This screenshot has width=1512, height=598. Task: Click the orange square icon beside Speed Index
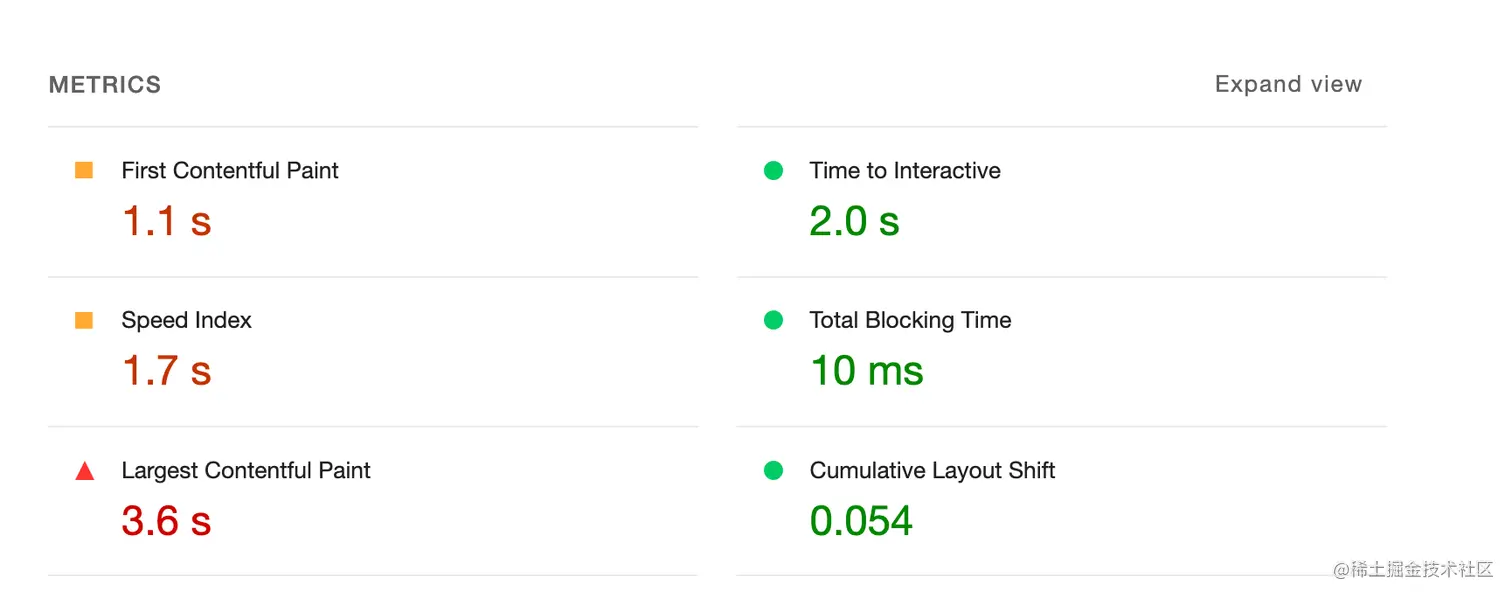click(84, 321)
